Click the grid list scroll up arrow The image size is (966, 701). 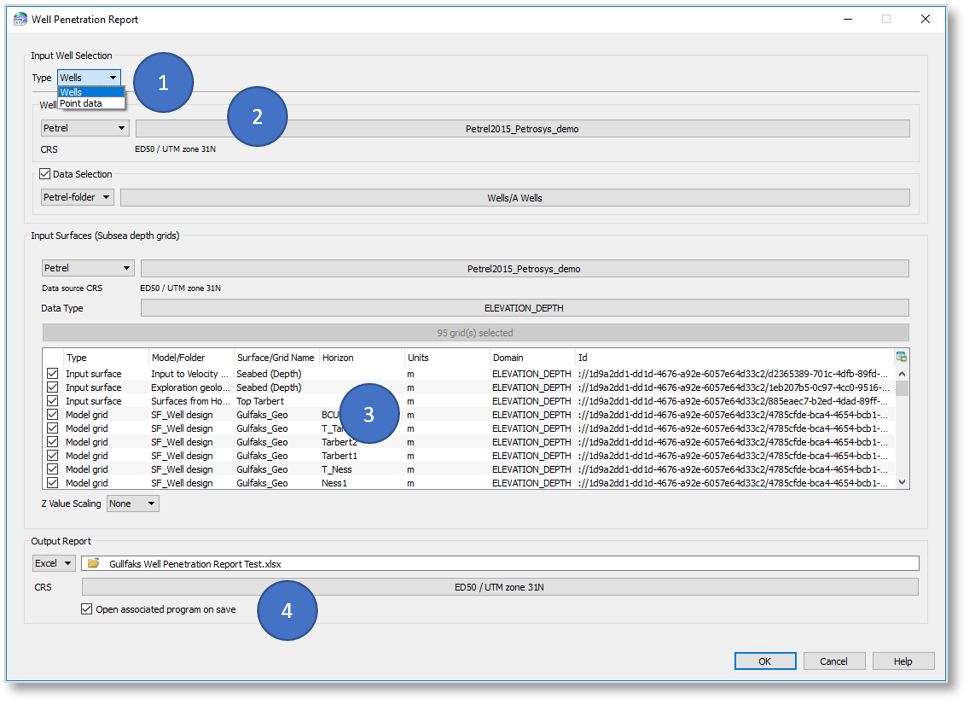coord(902,373)
